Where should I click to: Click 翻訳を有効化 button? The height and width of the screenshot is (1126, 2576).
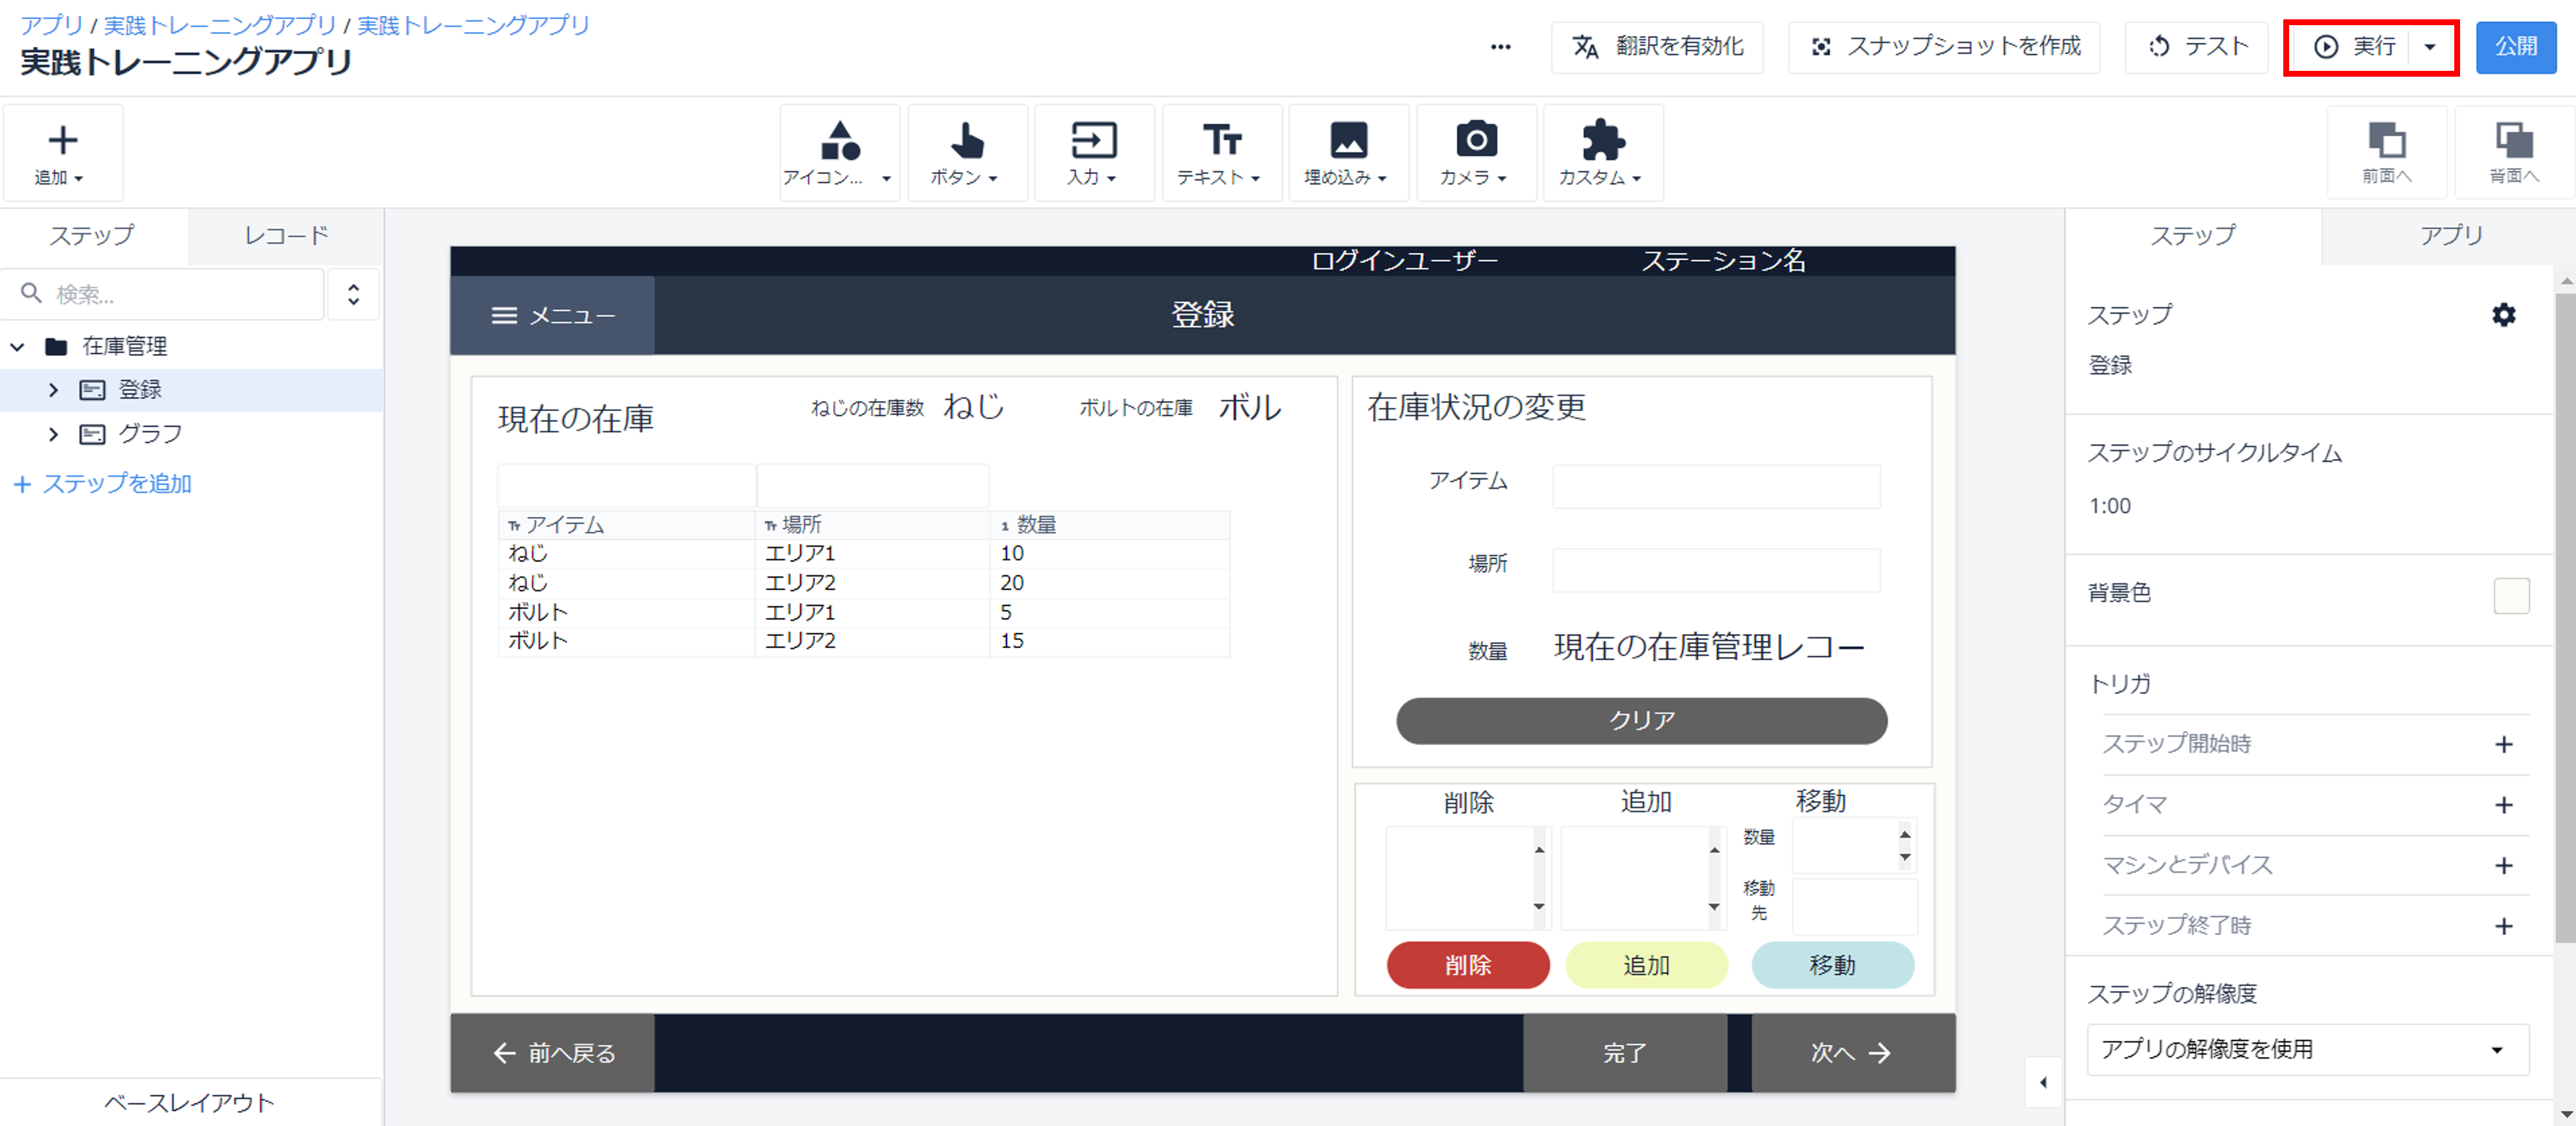(1657, 47)
